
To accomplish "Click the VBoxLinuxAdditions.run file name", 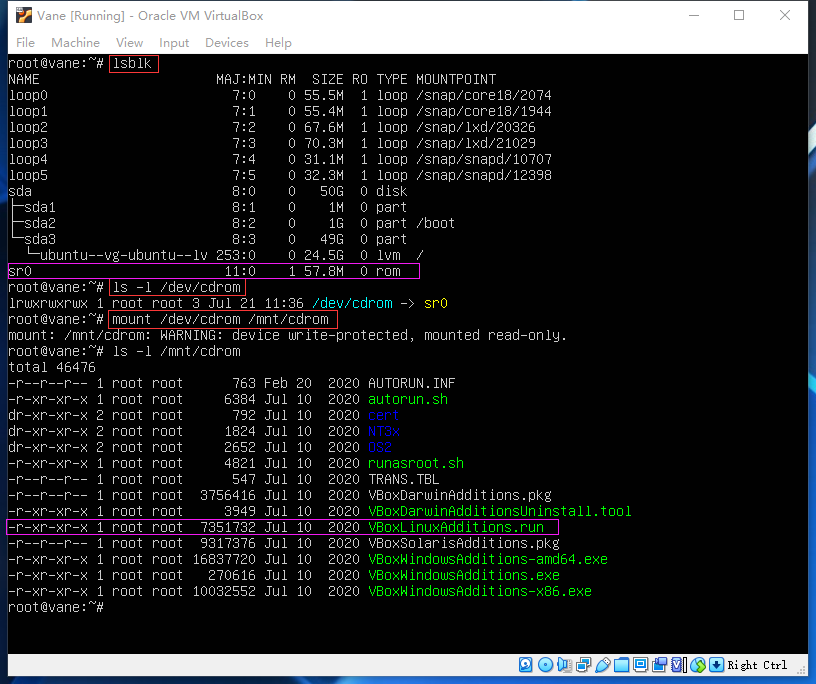I will pos(456,527).
